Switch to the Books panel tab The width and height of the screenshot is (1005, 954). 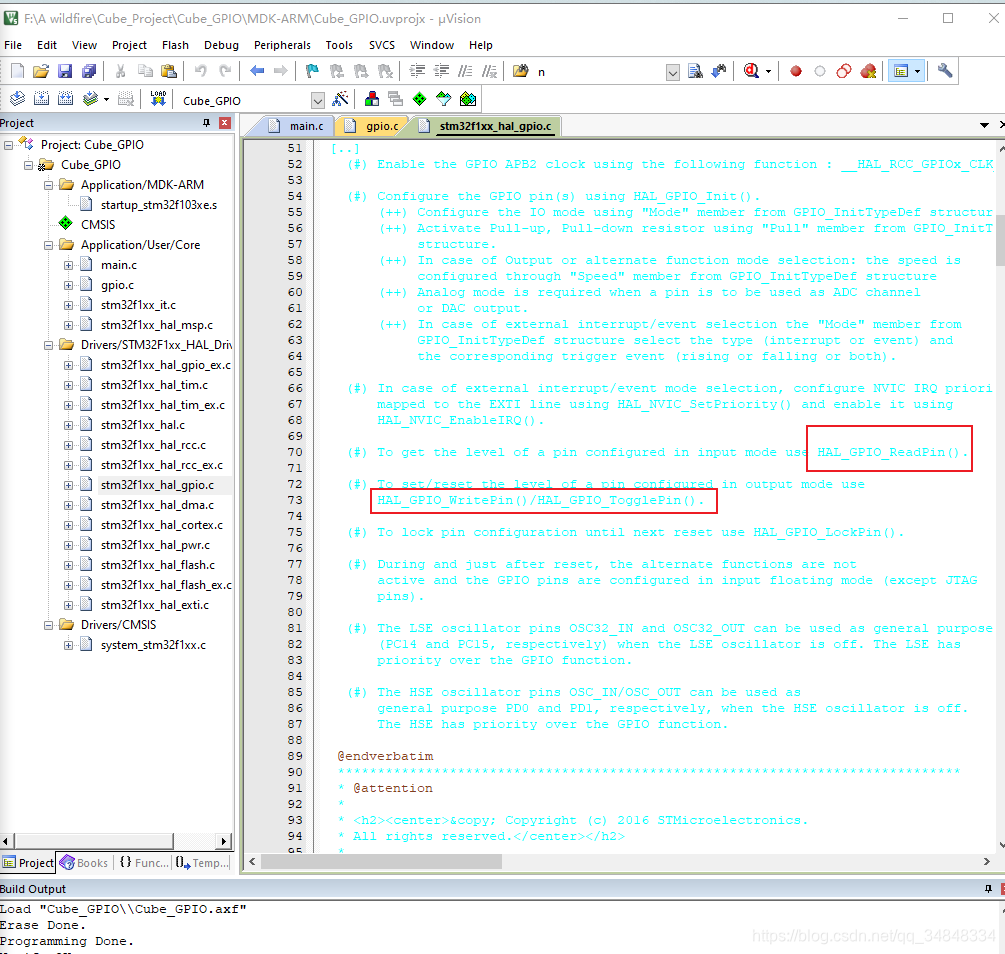(85, 862)
